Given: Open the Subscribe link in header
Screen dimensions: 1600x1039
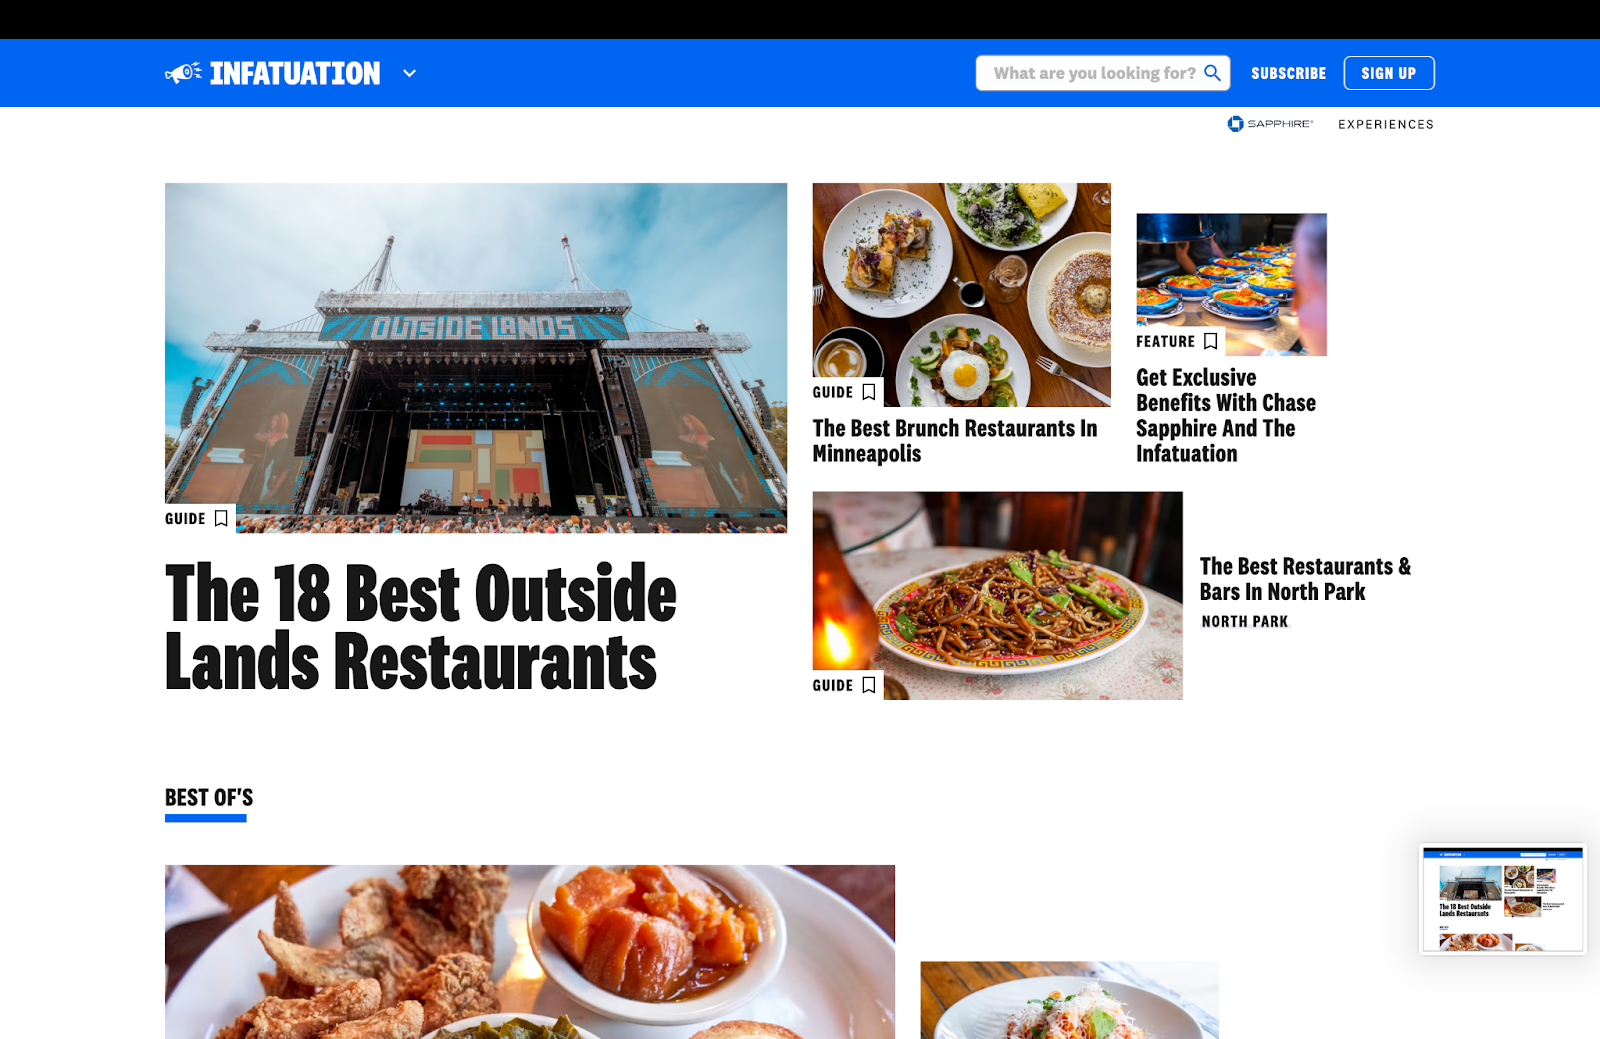Looking at the screenshot, I should (x=1288, y=73).
